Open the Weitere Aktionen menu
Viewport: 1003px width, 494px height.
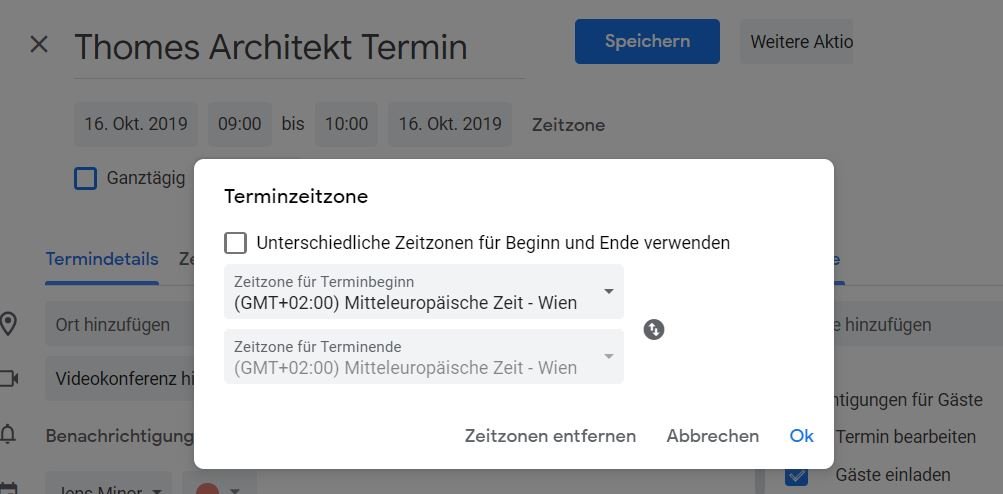click(x=800, y=42)
